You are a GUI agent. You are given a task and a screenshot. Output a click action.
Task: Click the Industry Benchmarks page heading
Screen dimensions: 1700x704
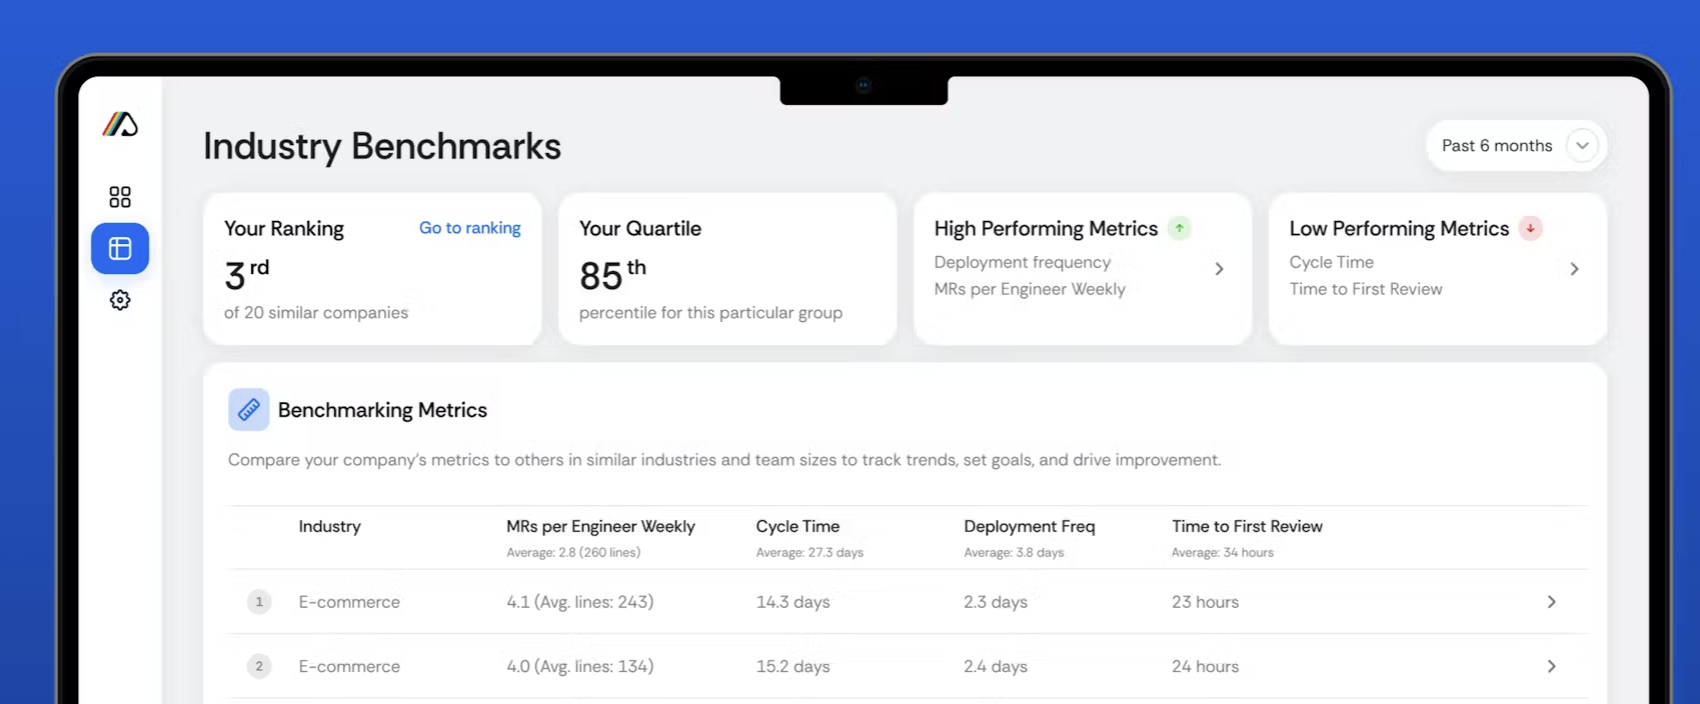[x=382, y=146]
